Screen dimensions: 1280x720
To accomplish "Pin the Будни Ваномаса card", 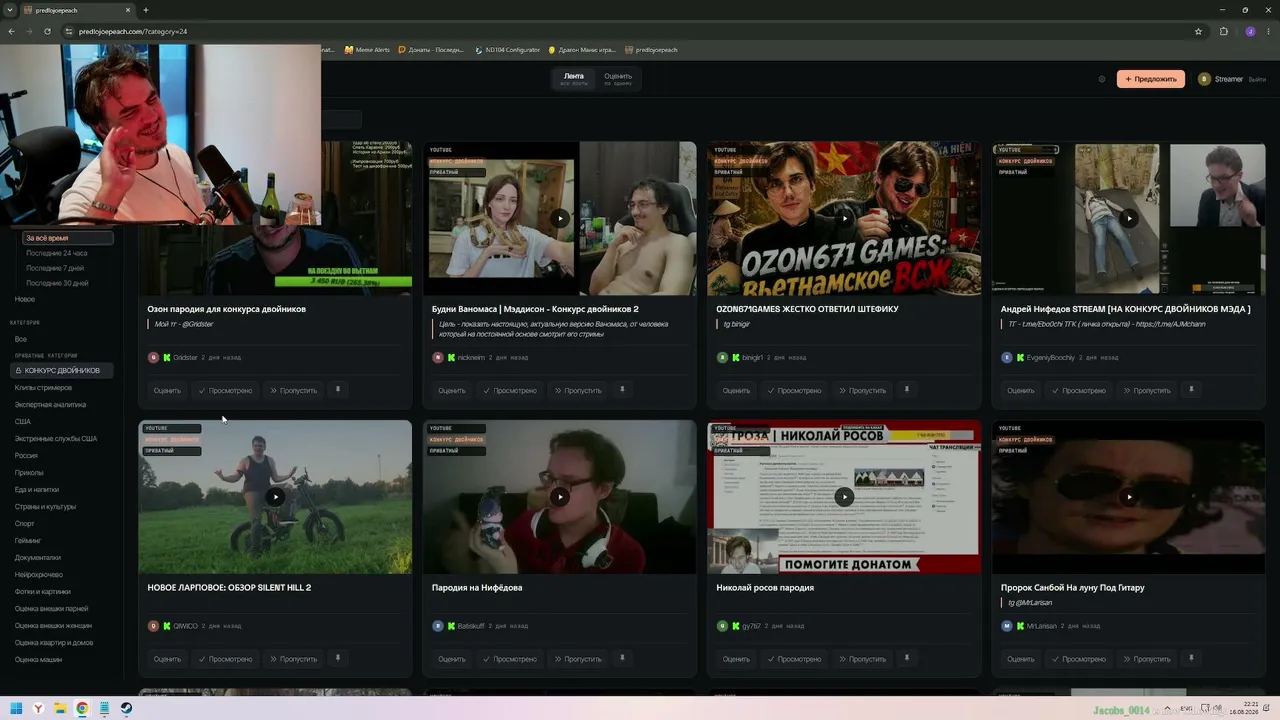I will (622, 390).
